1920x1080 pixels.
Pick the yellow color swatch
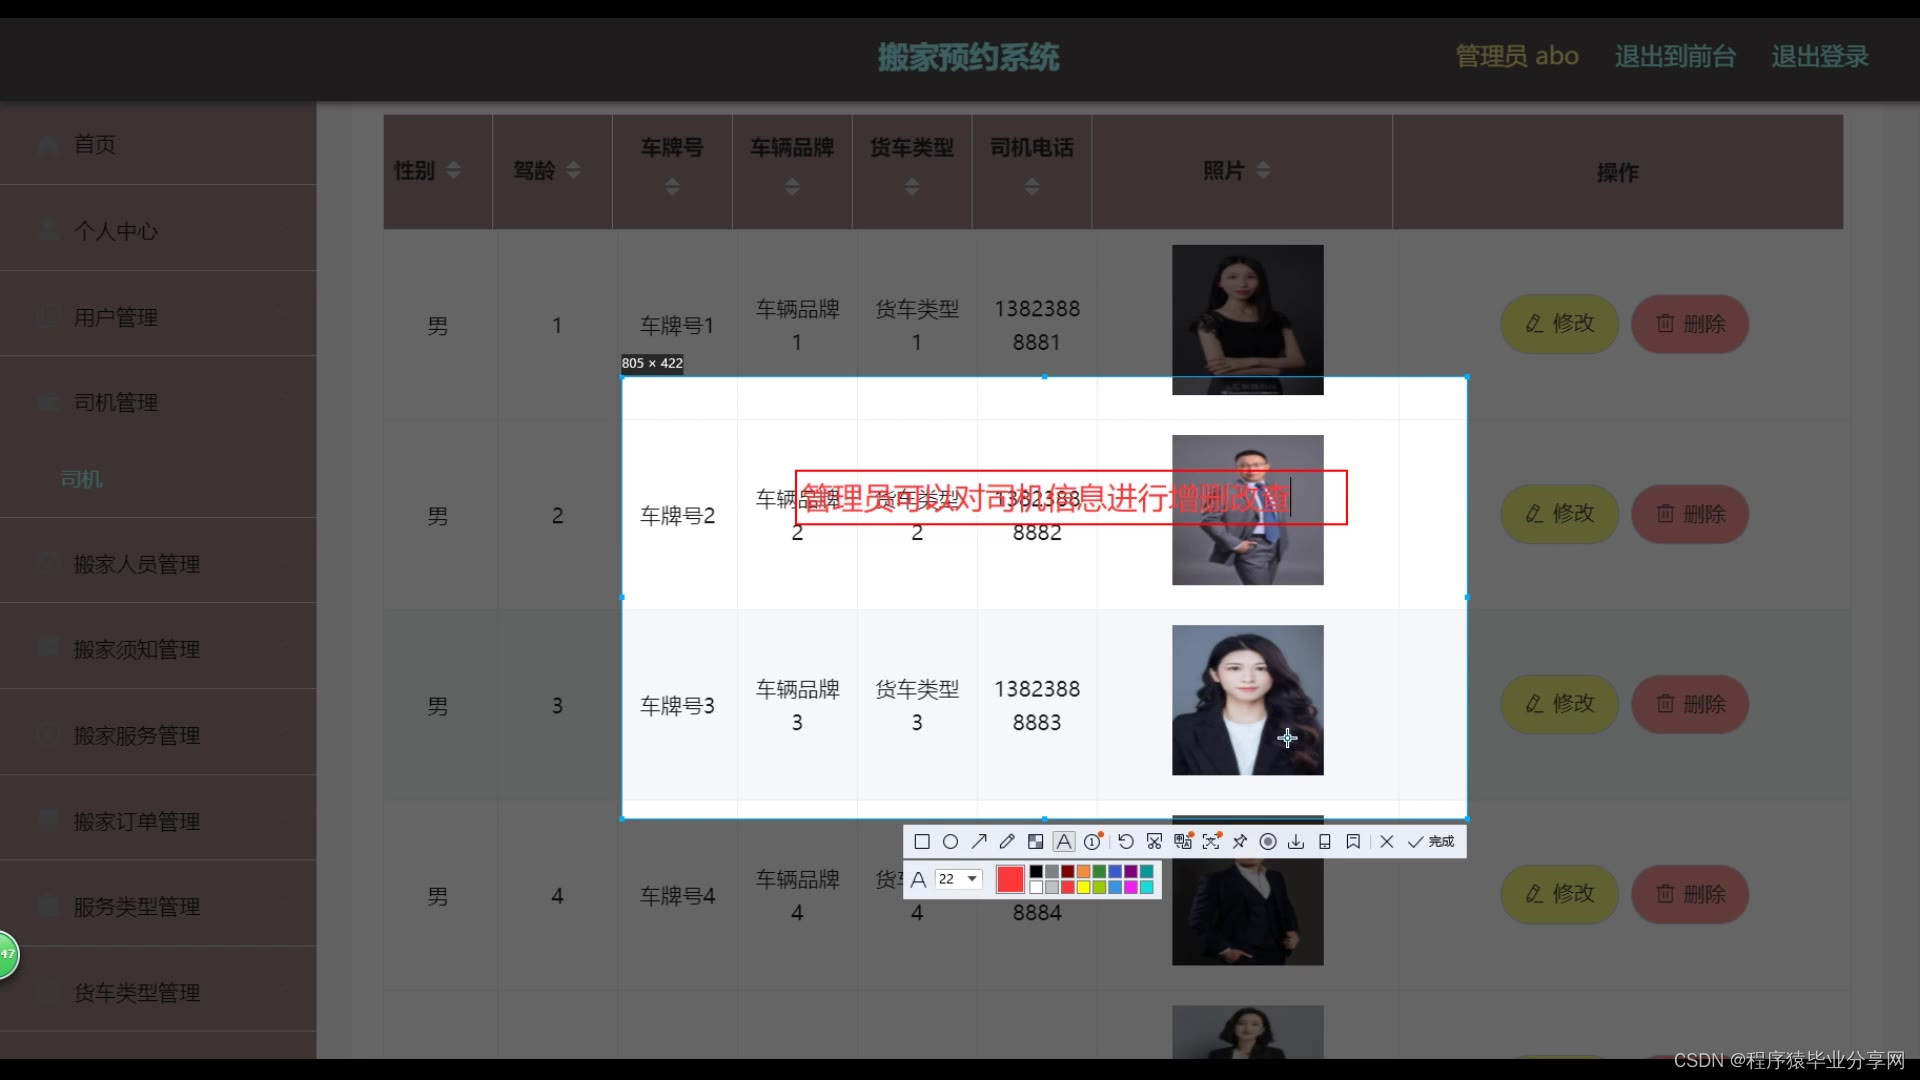1083,887
